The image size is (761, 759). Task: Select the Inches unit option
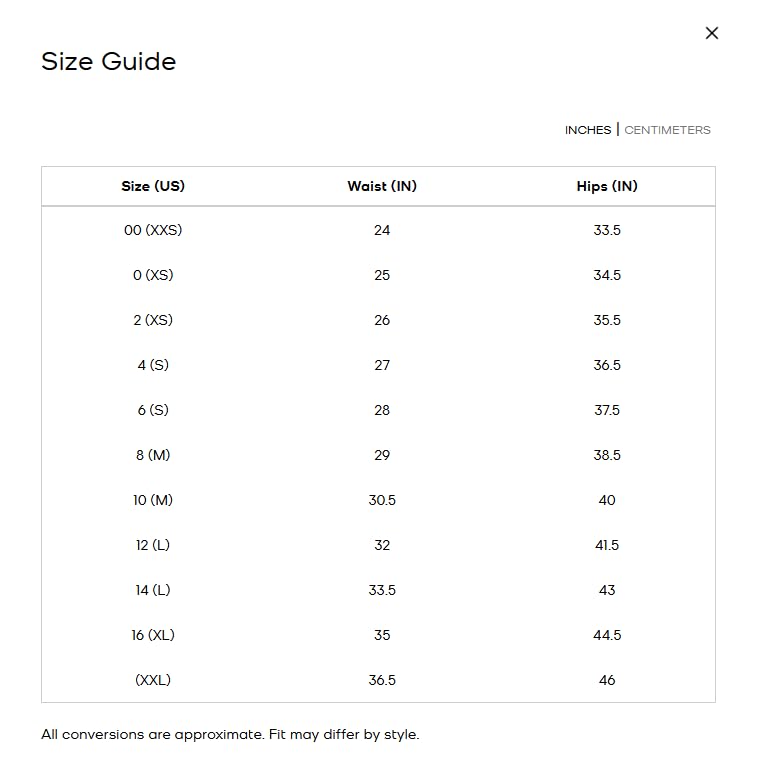(x=588, y=130)
